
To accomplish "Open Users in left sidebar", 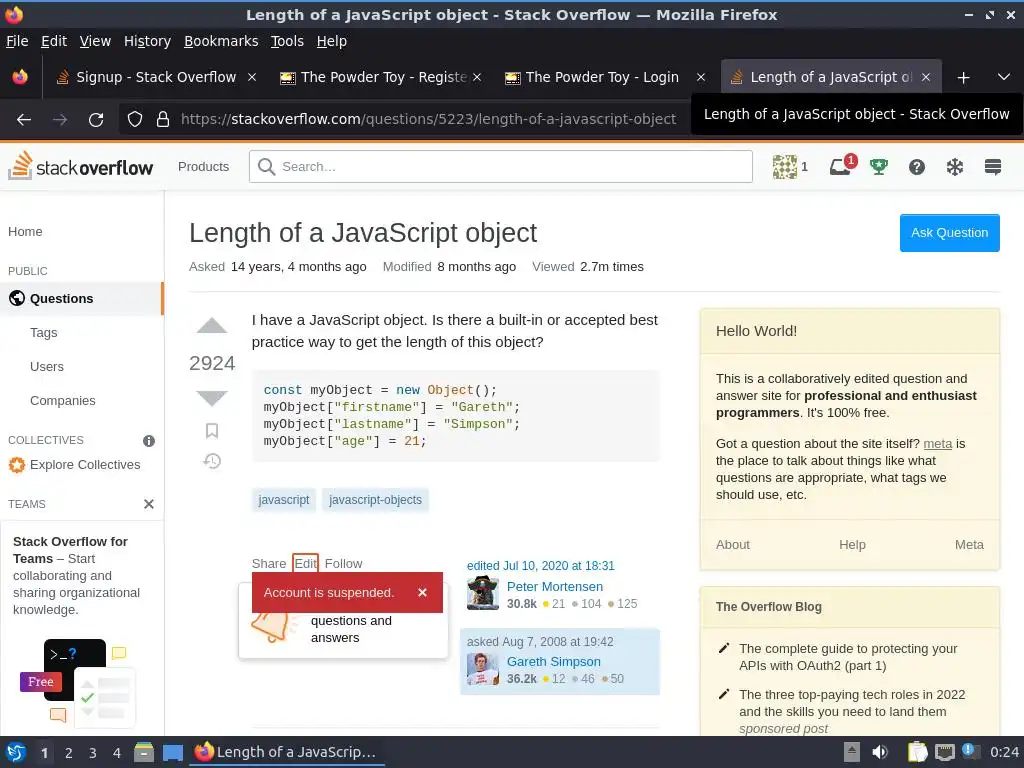I will 47,366.
